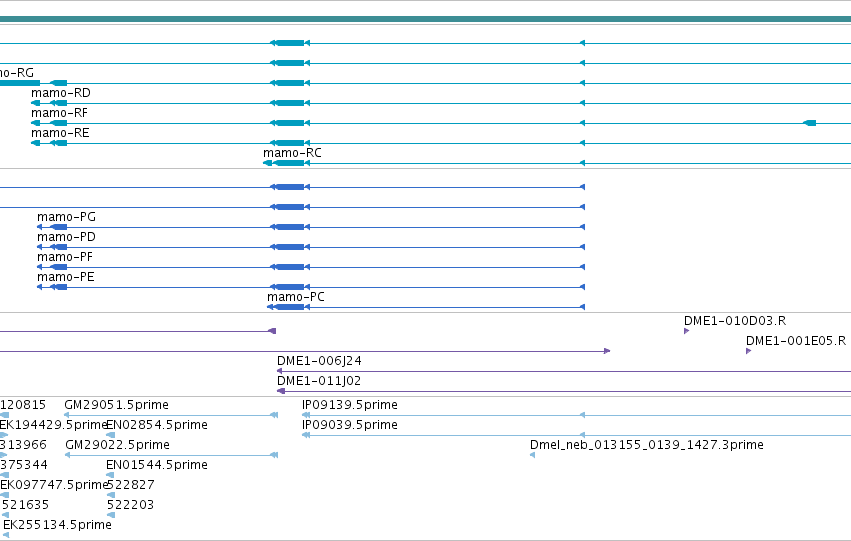Select the mamo-PD protein label
This screenshot has height=541, width=851.
click(x=66, y=237)
